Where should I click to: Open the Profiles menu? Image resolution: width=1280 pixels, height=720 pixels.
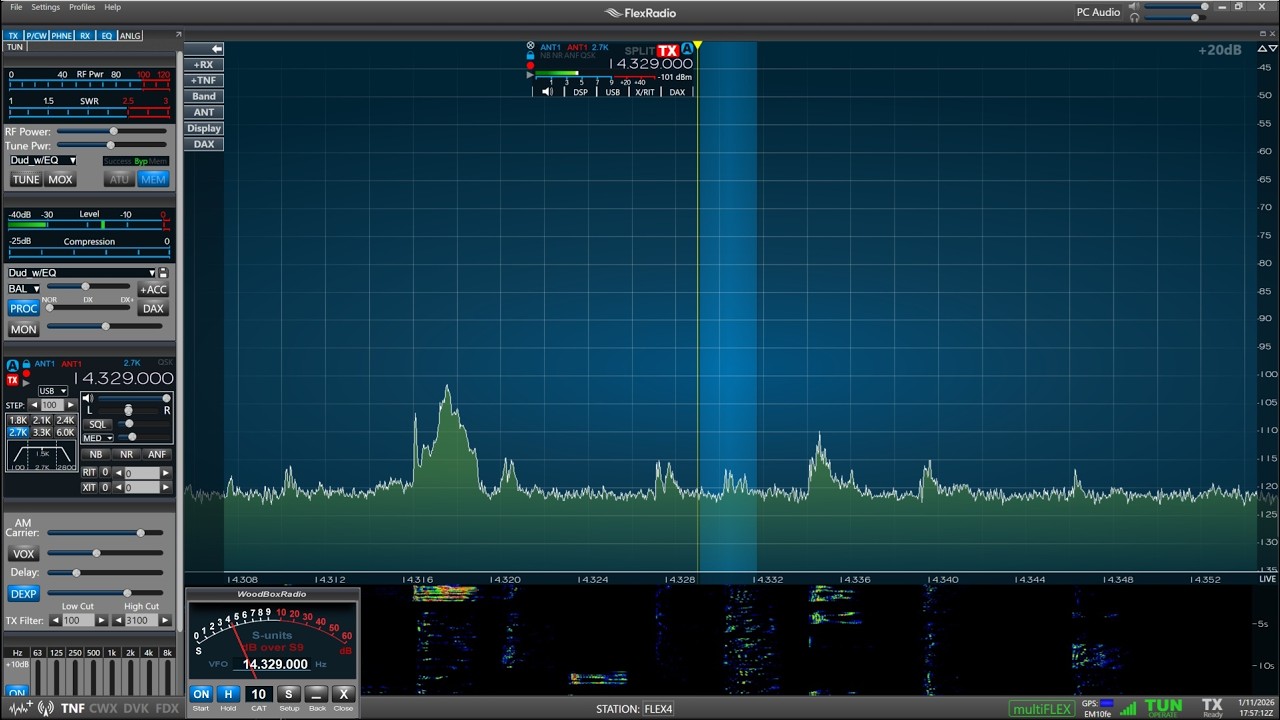point(82,7)
